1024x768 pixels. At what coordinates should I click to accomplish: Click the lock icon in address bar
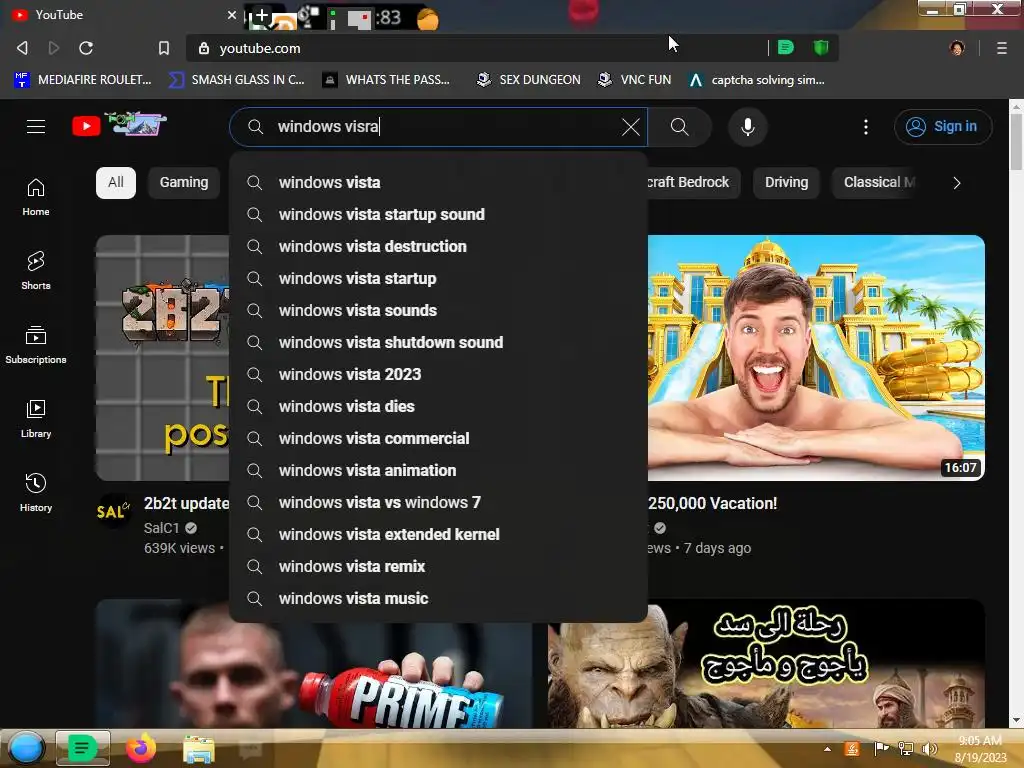pos(204,48)
